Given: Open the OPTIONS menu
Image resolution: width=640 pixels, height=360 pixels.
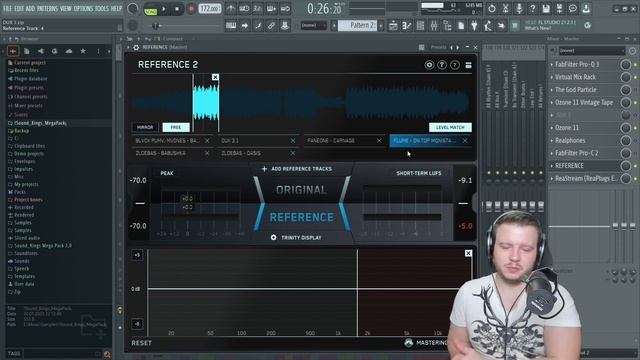Looking at the screenshot, I should pyautogui.click(x=83, y=8).
